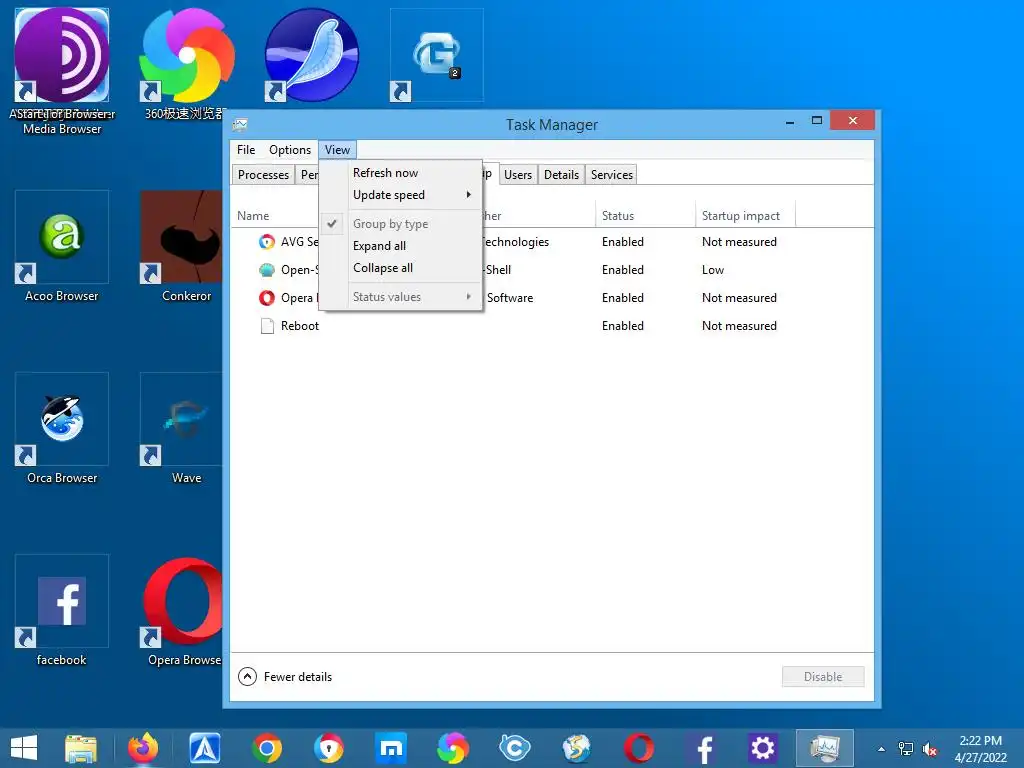
Task: Select the Opera startup entry icon
Action: point(266,298)
